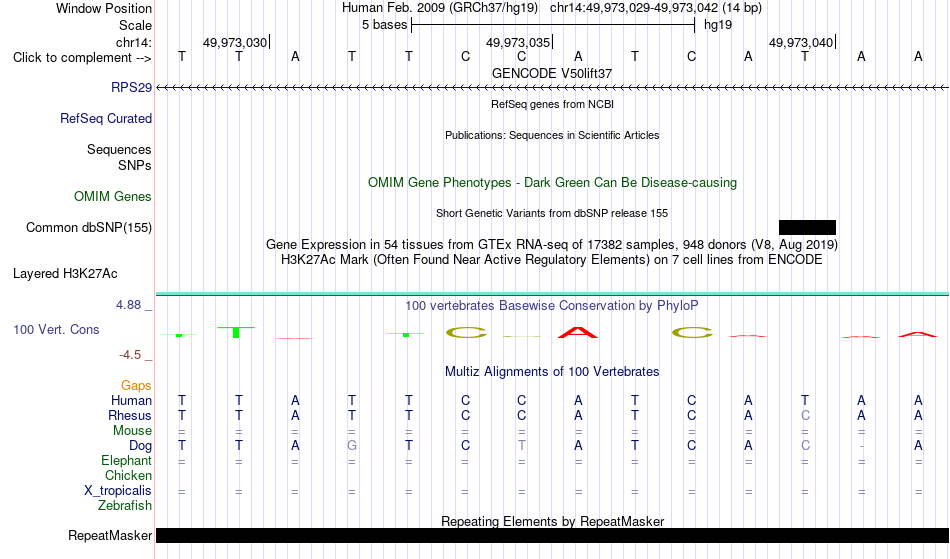
Task: Click 'Multiz Alignments of 100 Vertebrates' title
Action: pos(552,371)
